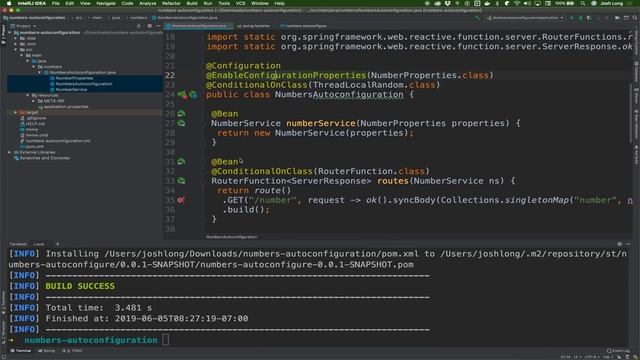640x360 pixels.
Task: Select the Local terminal tab
Action: (39, 244)
